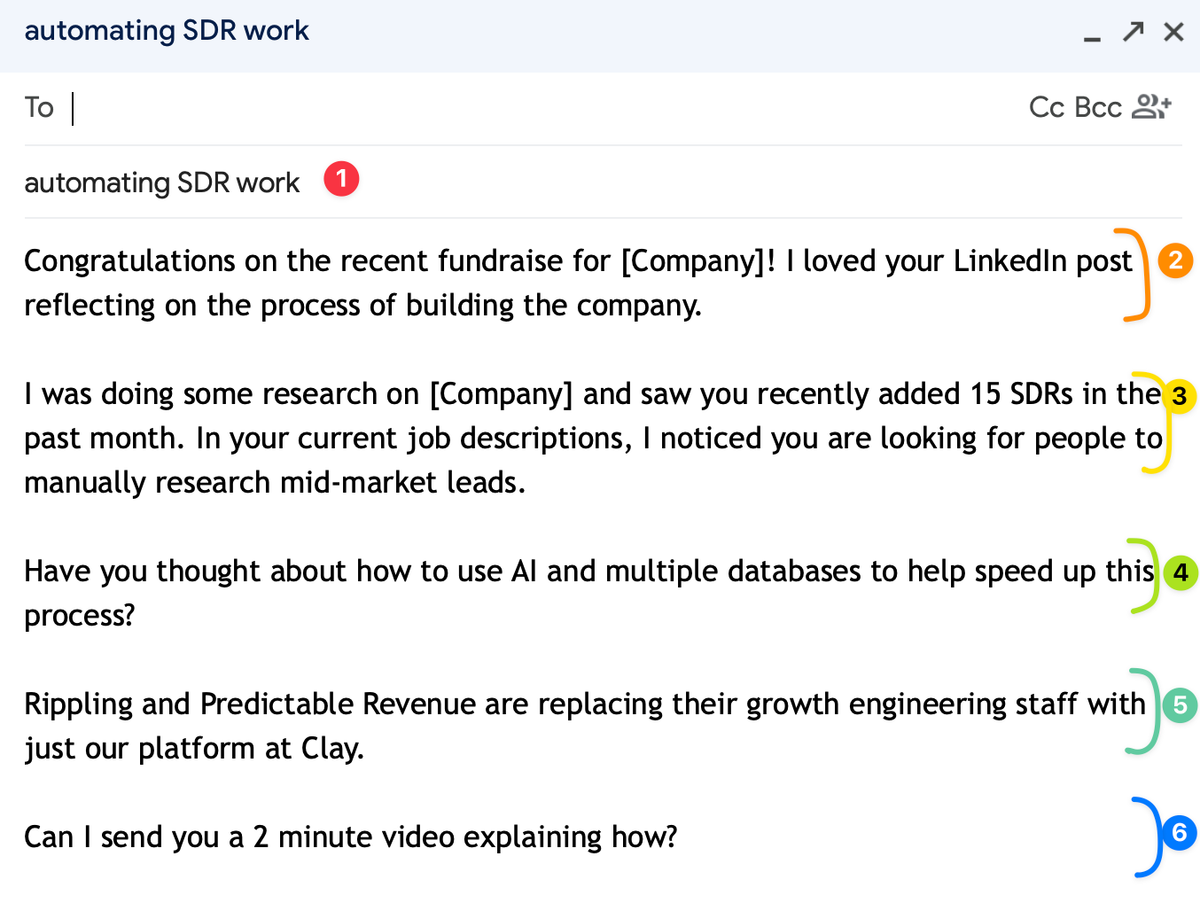Close the compose window
Screen dimensions: 1200x902
click(x=1172, y=31)
